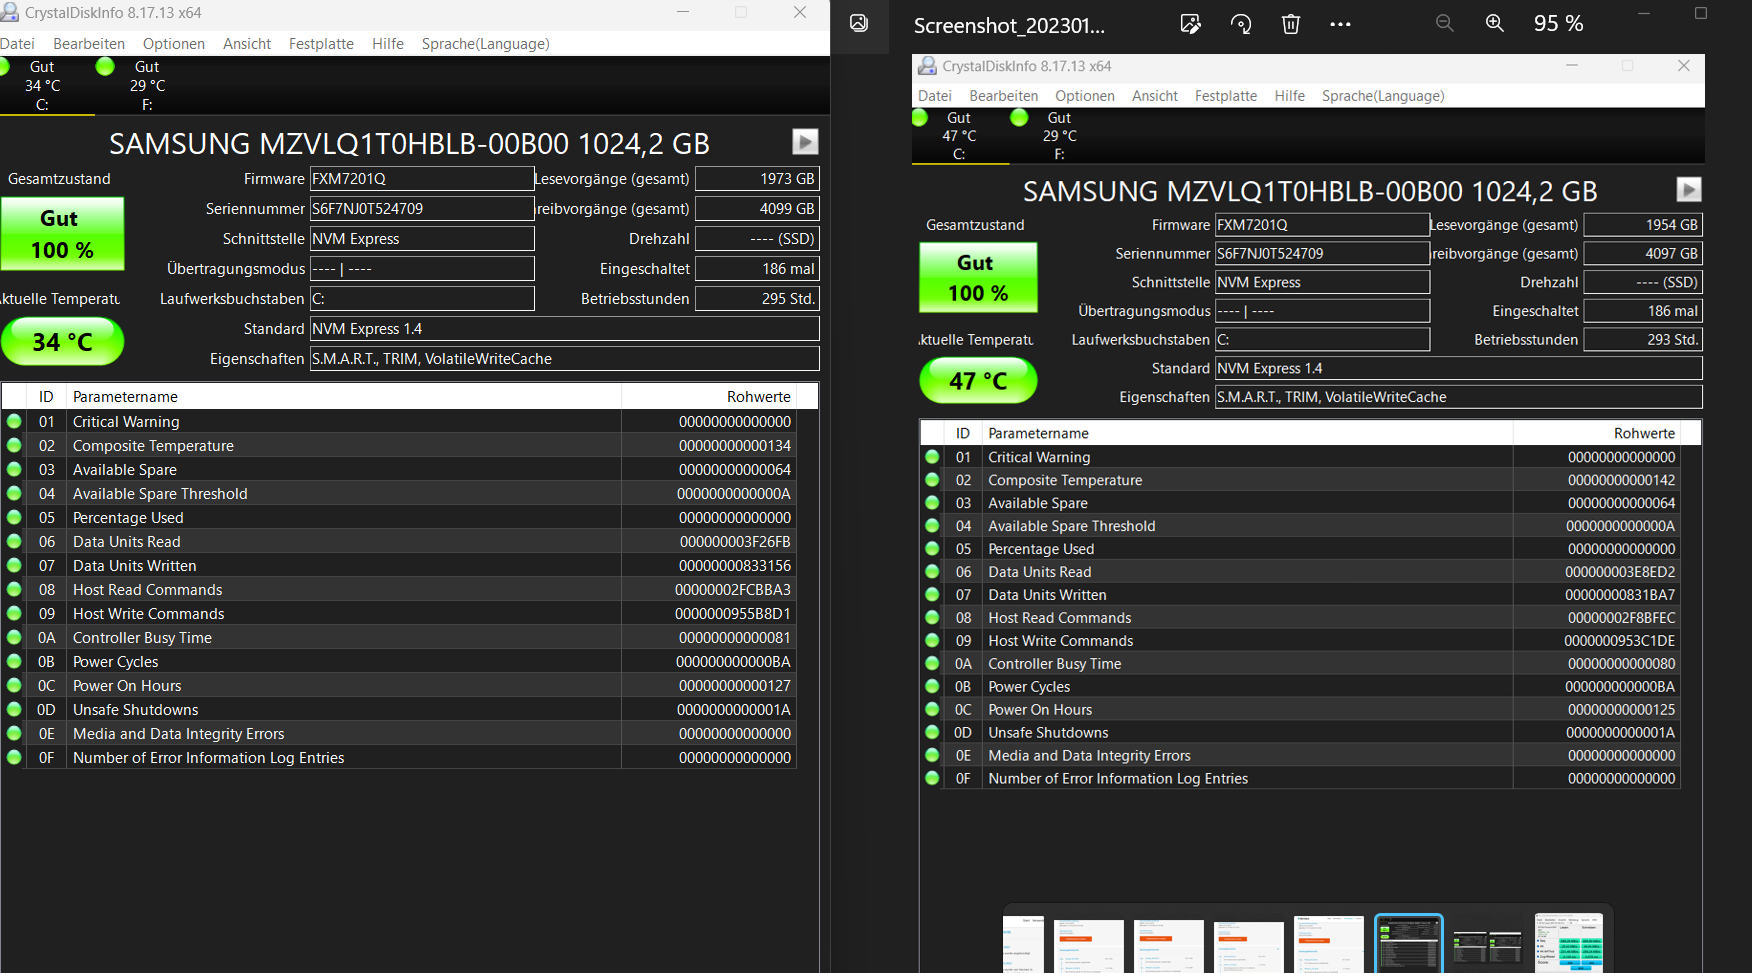1752x973 pixels.
Task: Click the status dot of drive C: showing 34 °C
Action: pyautogui.click(x=4, y=67)
